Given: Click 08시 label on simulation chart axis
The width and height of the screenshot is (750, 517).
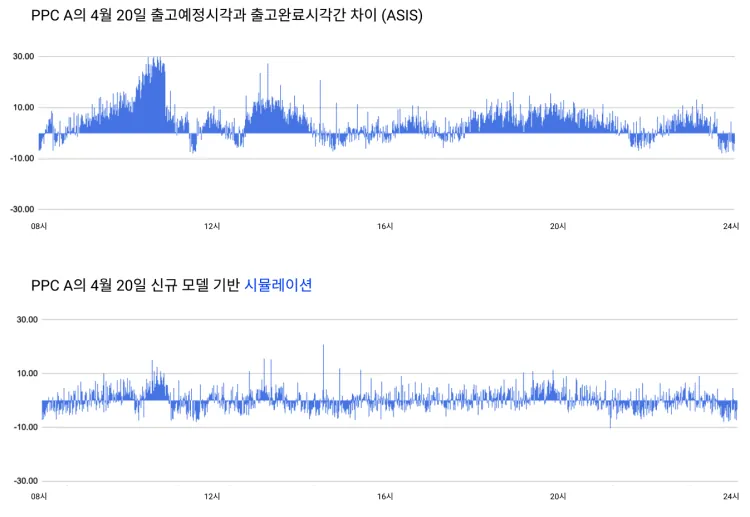Looking at the screenshot, I should [x=39, y=496].
